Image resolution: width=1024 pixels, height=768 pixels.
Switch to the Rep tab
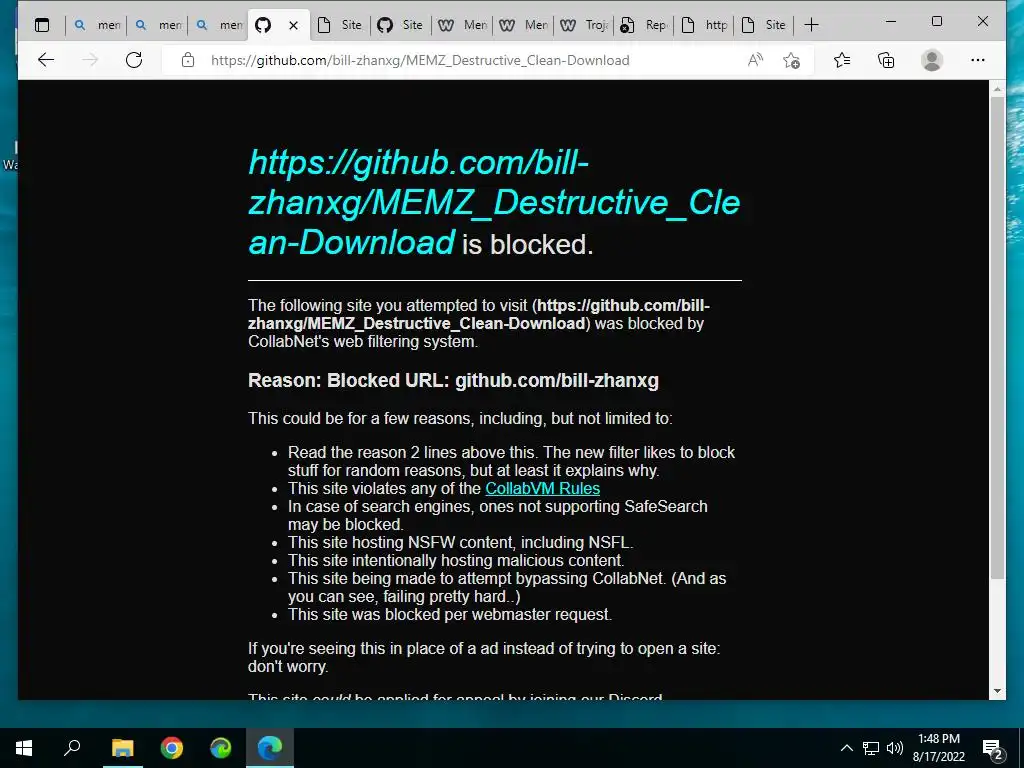point(645,25)
